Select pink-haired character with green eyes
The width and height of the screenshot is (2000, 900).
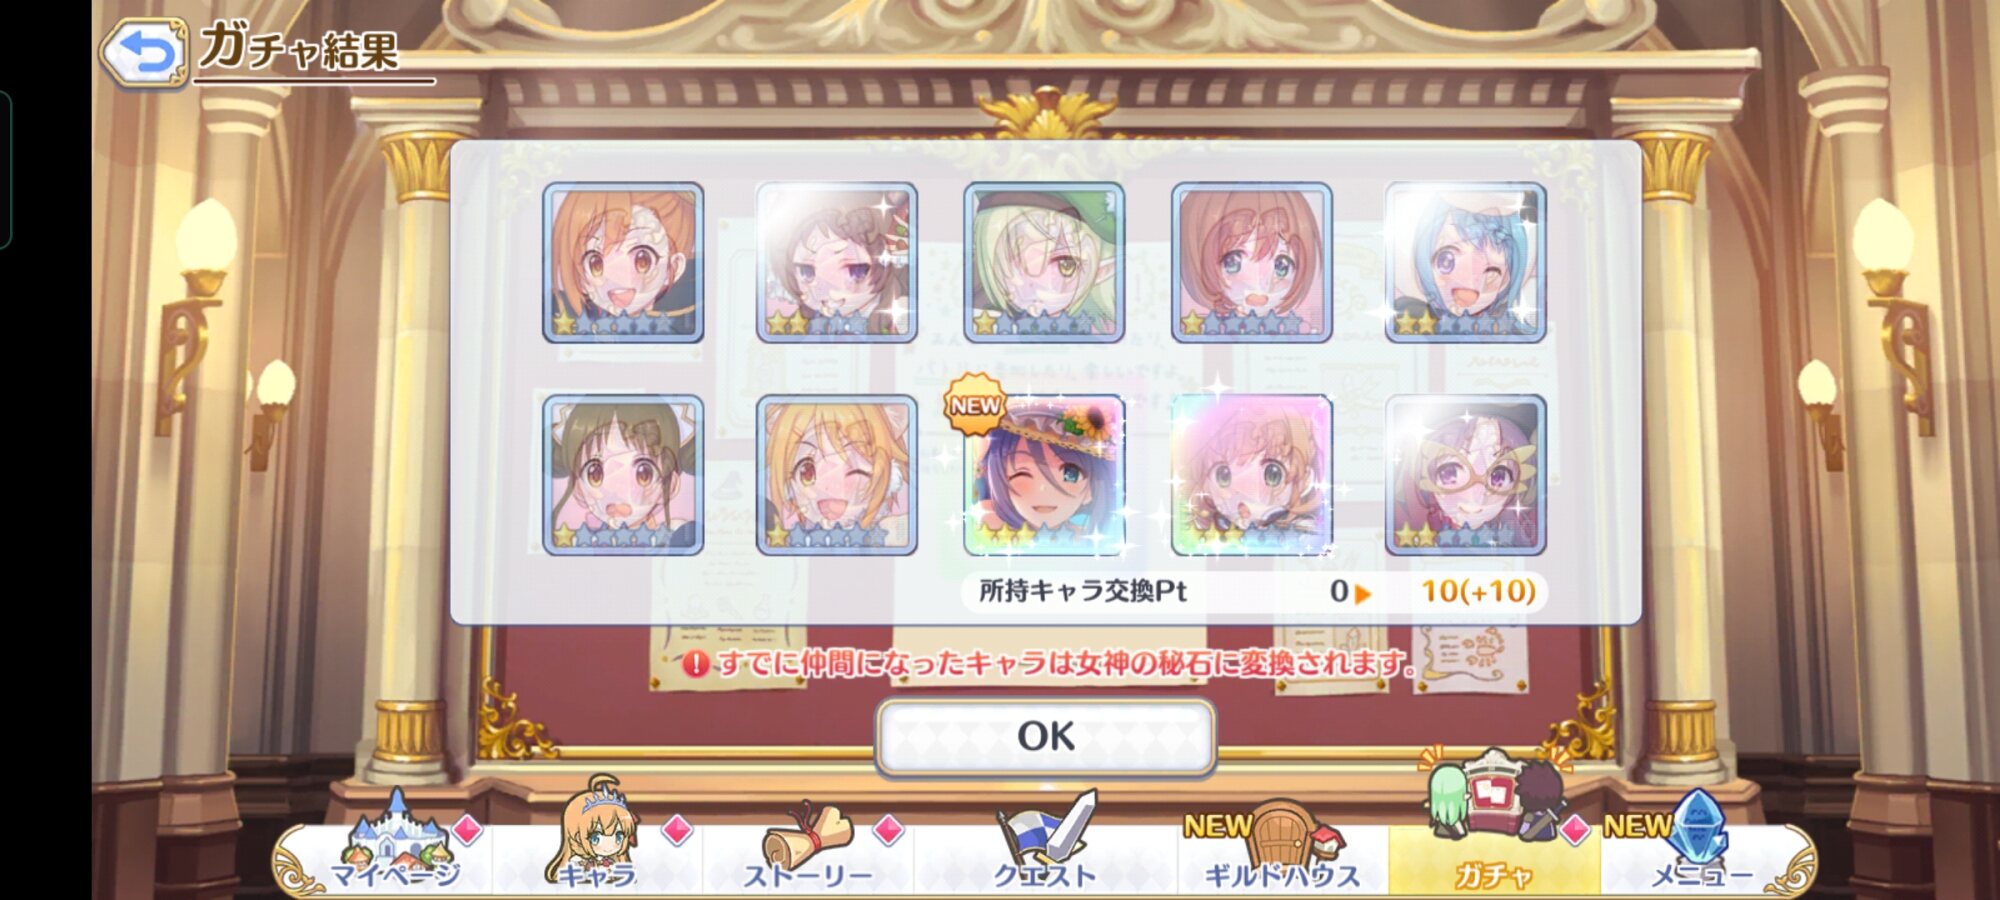(x=1251, y=262)
